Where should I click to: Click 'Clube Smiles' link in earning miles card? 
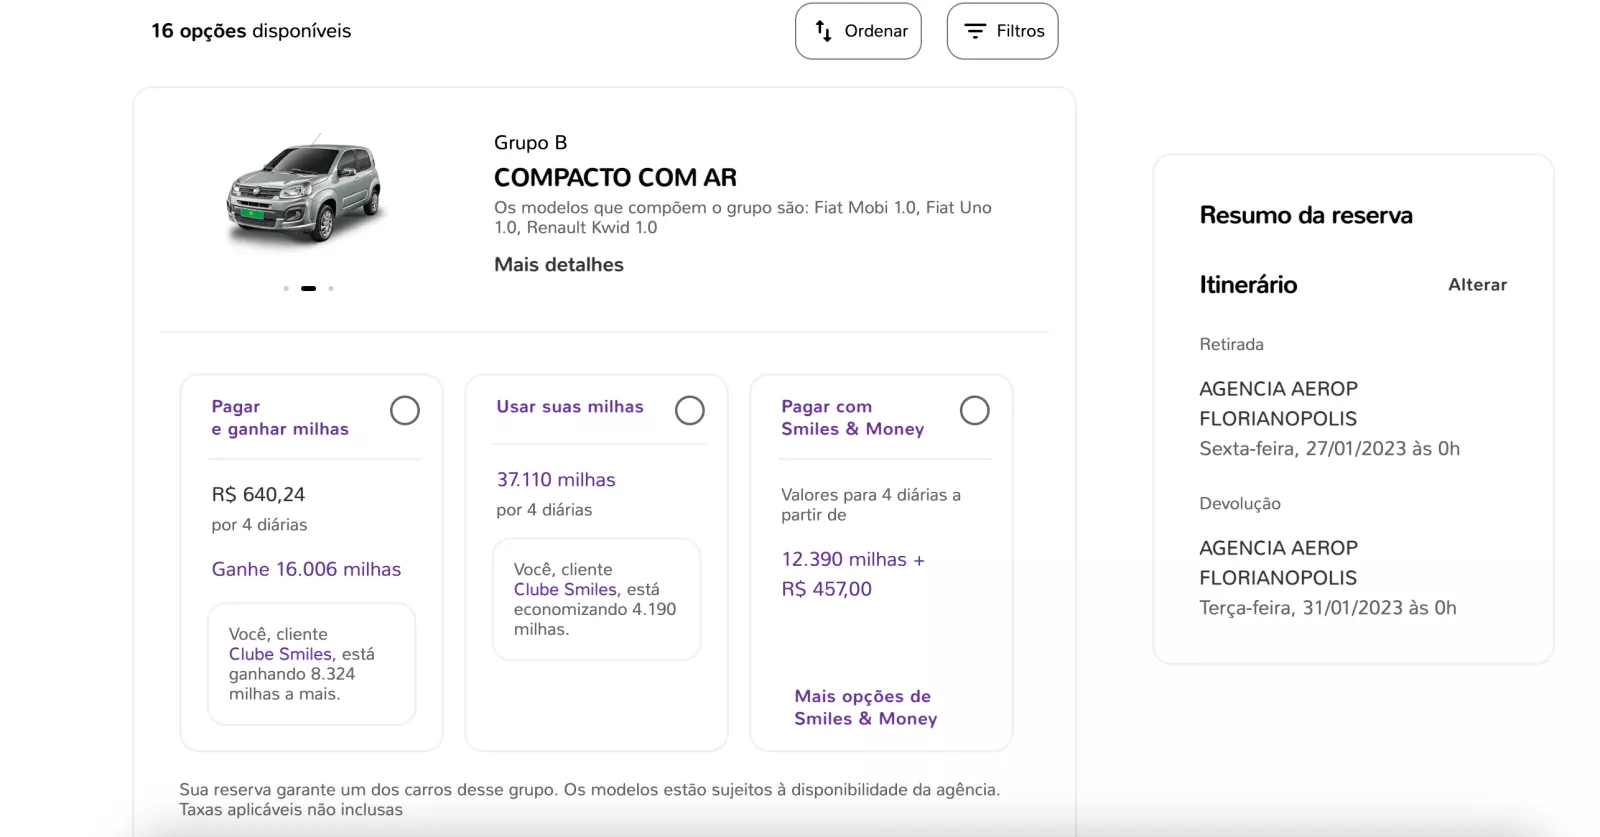click(x=280, y=654)
